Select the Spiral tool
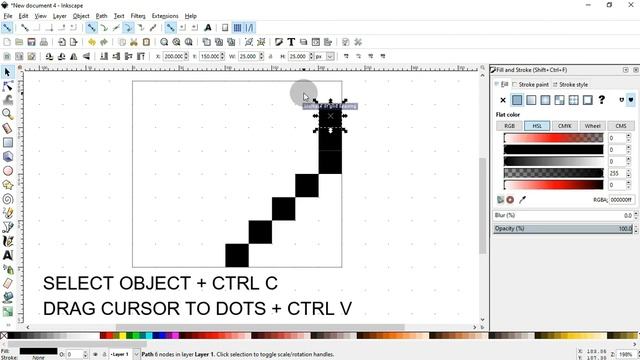 pos(7,199)
